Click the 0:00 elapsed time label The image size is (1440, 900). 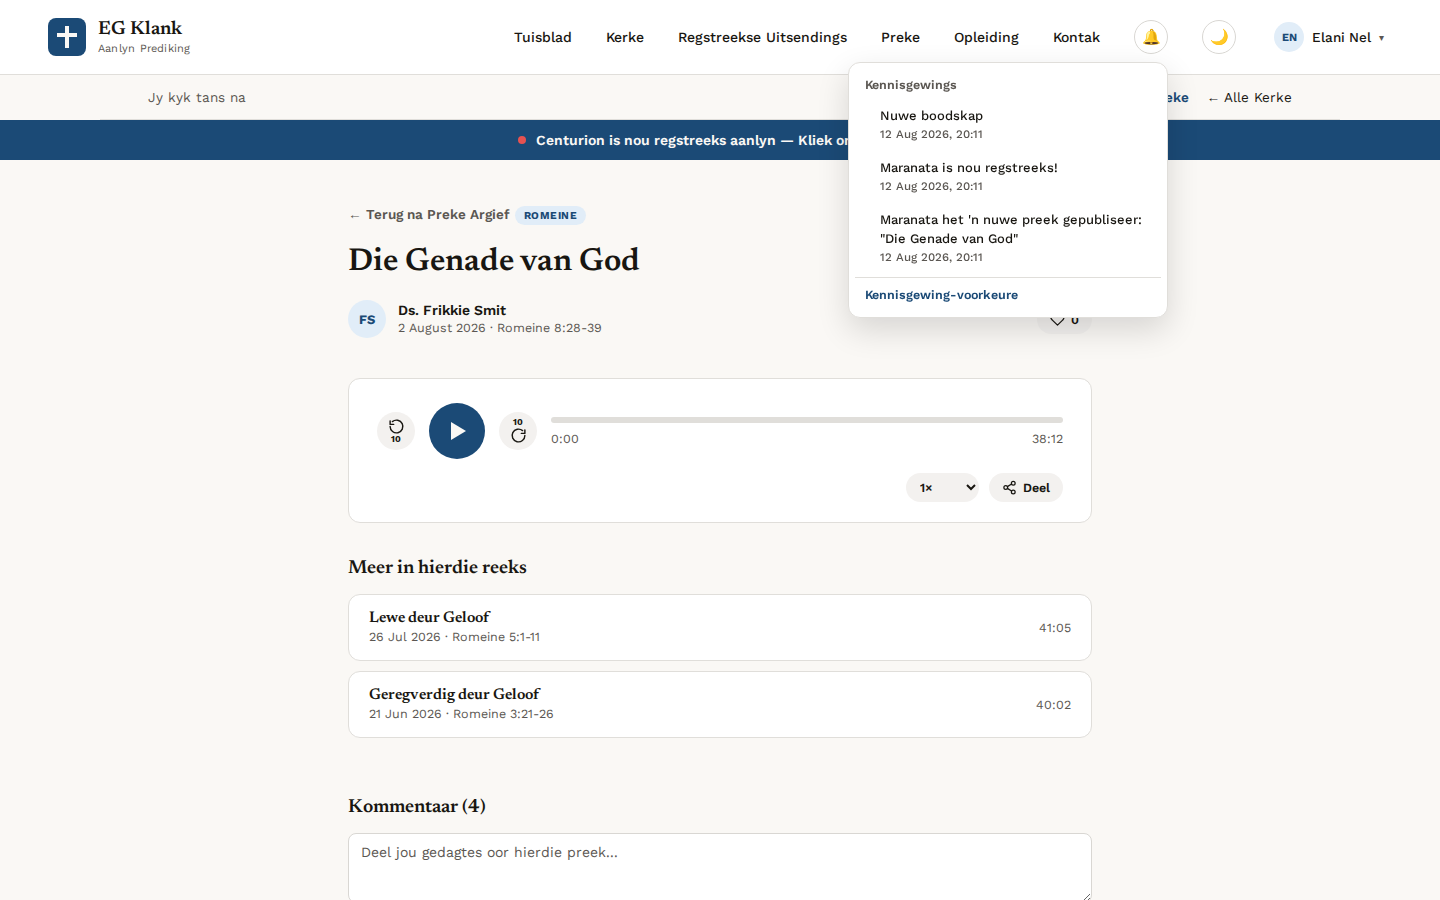point(565,439)
